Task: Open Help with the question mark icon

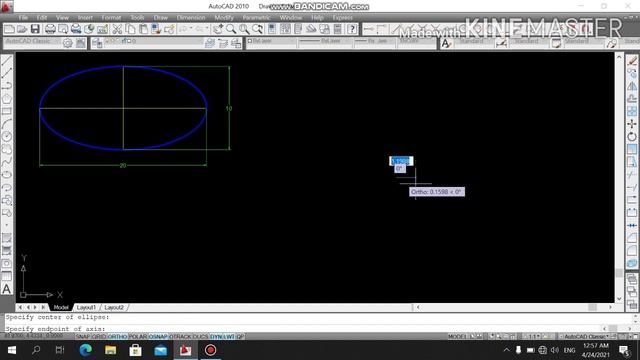Action: pyautogui.click(x=352, y=29)
